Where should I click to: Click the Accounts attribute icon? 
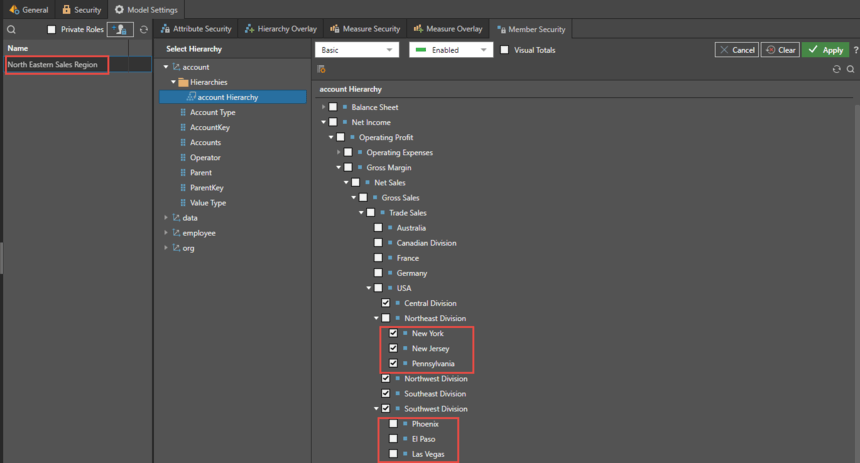(x=183, y=142)
